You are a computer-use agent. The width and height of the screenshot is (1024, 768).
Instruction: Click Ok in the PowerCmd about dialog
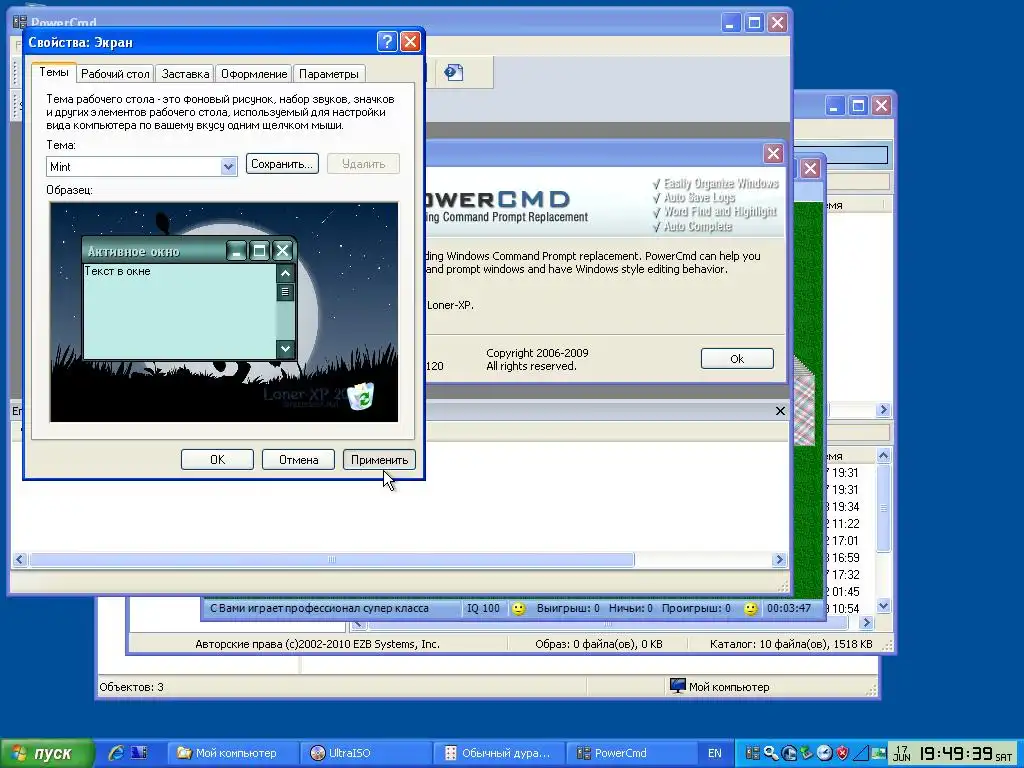click(x=737, y=359)
